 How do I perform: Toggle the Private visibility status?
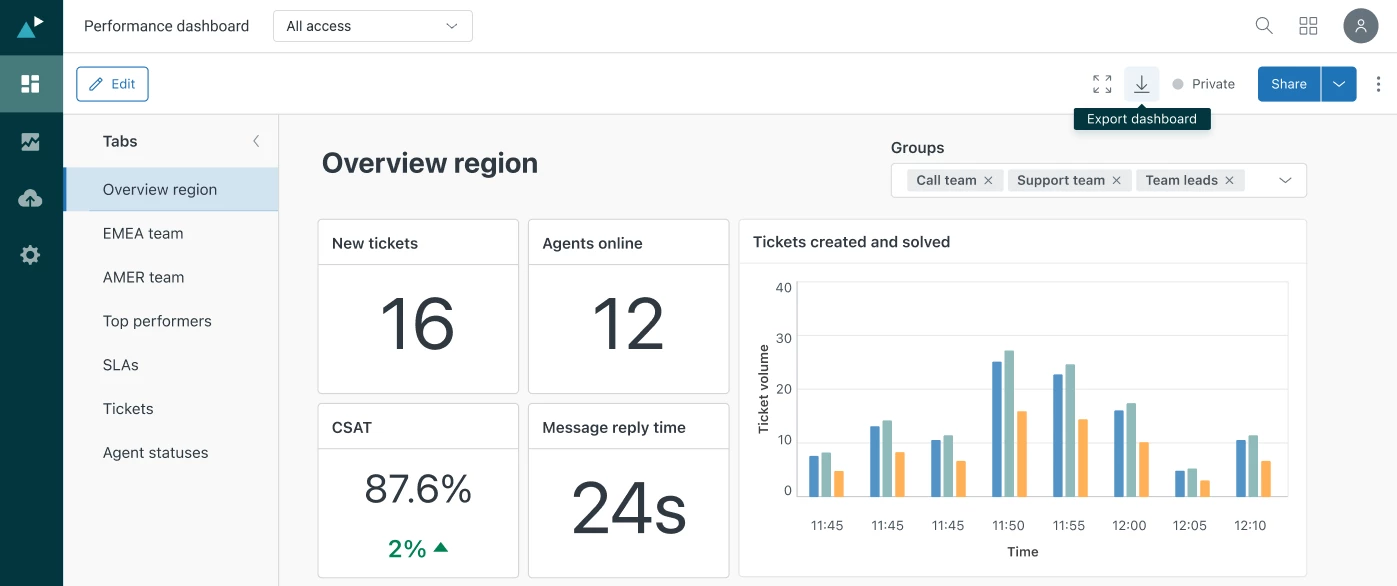pos(1204,84)
